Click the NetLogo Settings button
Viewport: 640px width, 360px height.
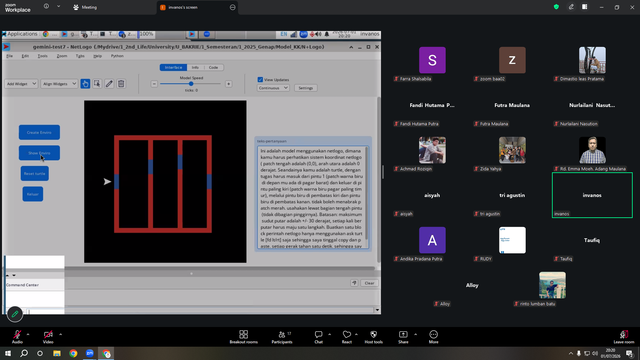point(305,88)
